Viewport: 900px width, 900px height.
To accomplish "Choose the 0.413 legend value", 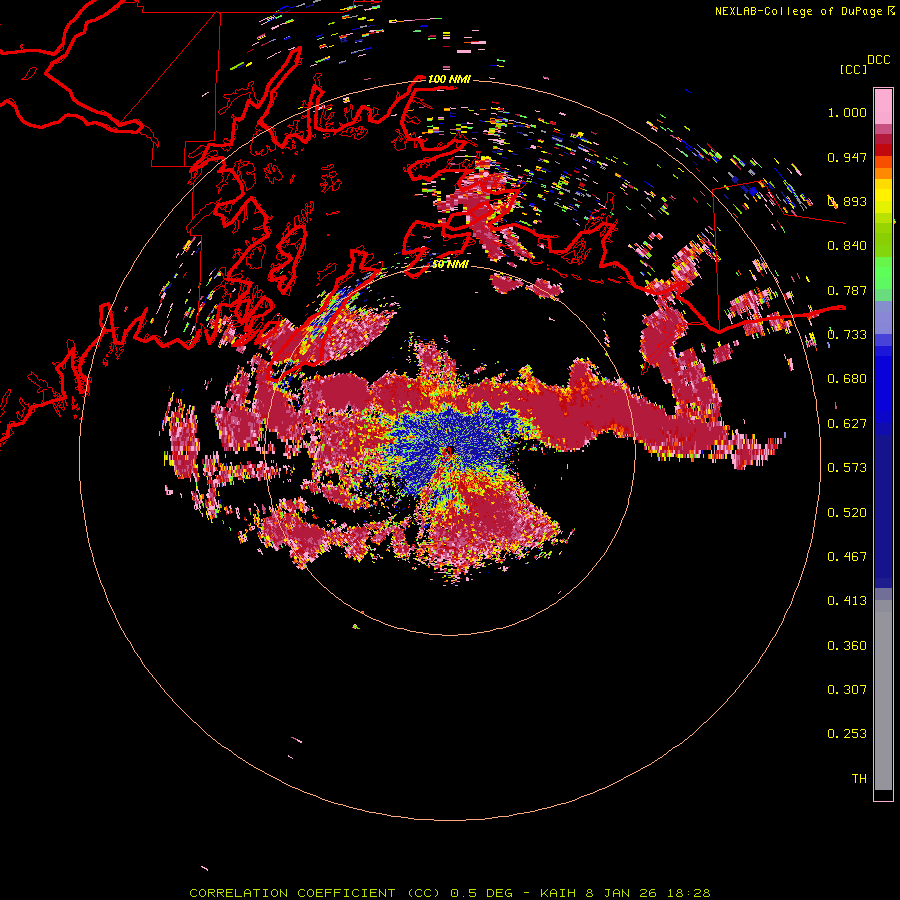I will [x=847, y=601].
